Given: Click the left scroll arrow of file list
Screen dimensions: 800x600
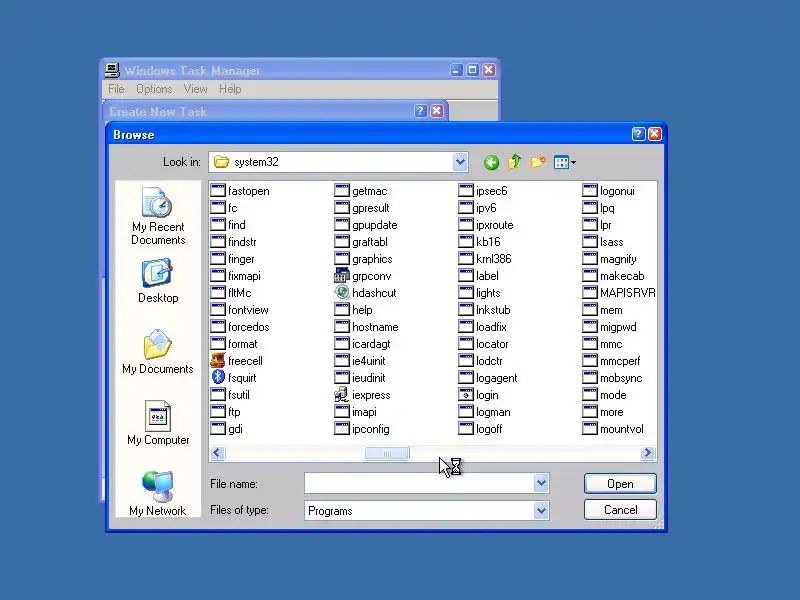Looking at the screenshot, I should click(217, 453).
